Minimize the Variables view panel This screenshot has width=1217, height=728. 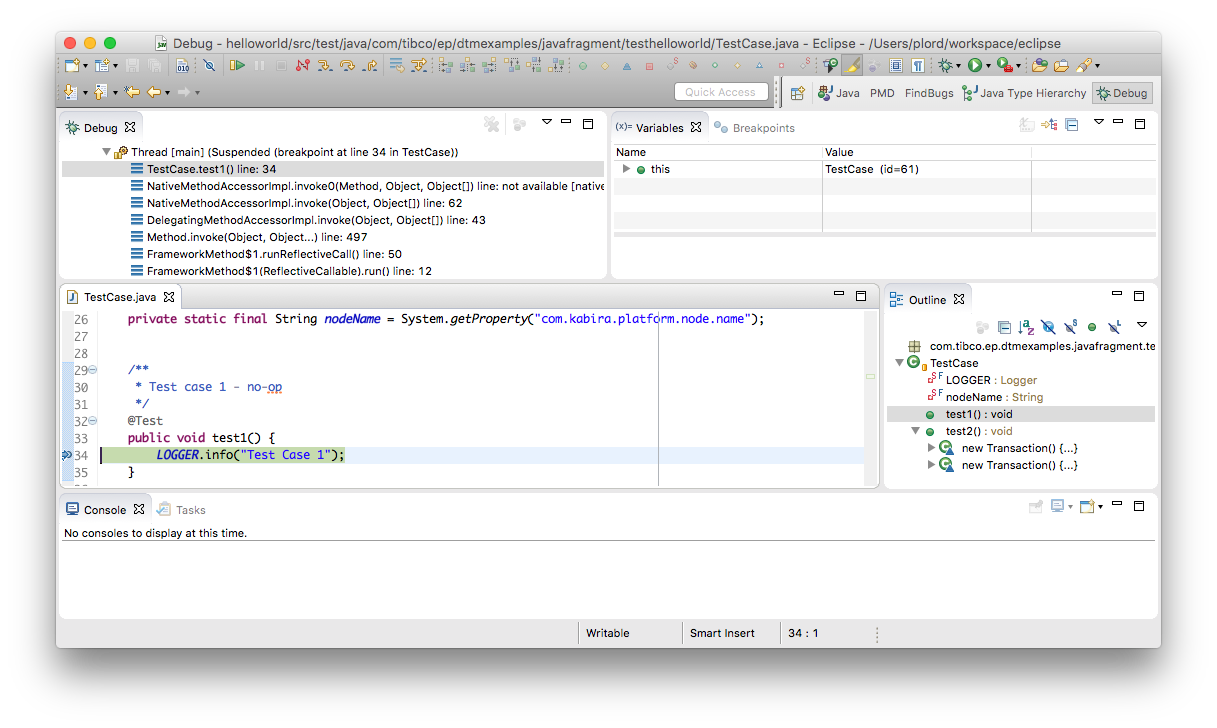[x=1117, y=123]
